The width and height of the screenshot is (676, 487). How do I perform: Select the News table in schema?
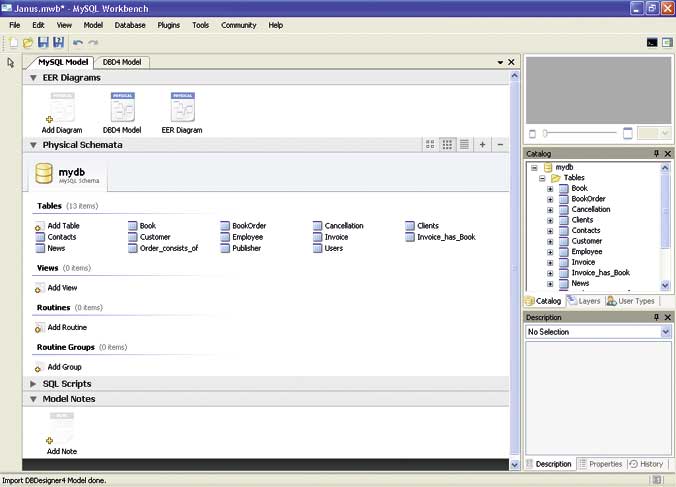point(50,248)
